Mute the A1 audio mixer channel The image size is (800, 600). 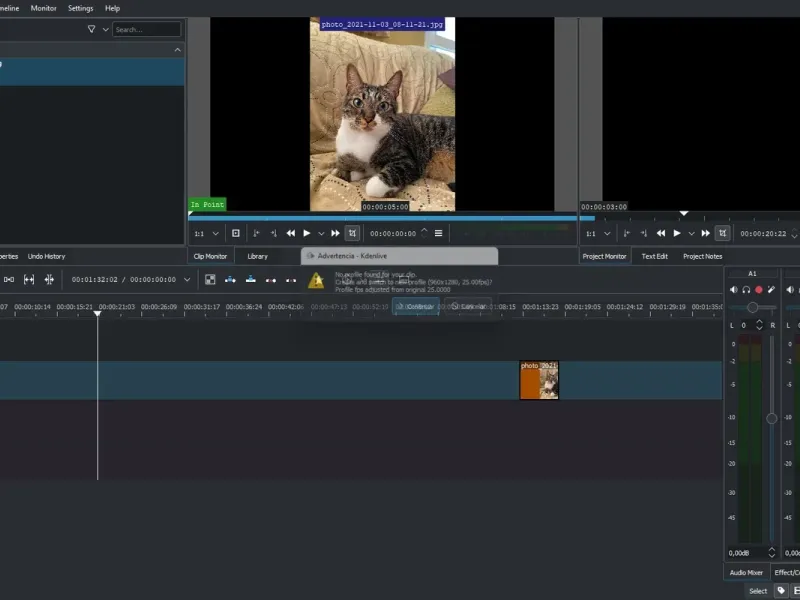733,290
